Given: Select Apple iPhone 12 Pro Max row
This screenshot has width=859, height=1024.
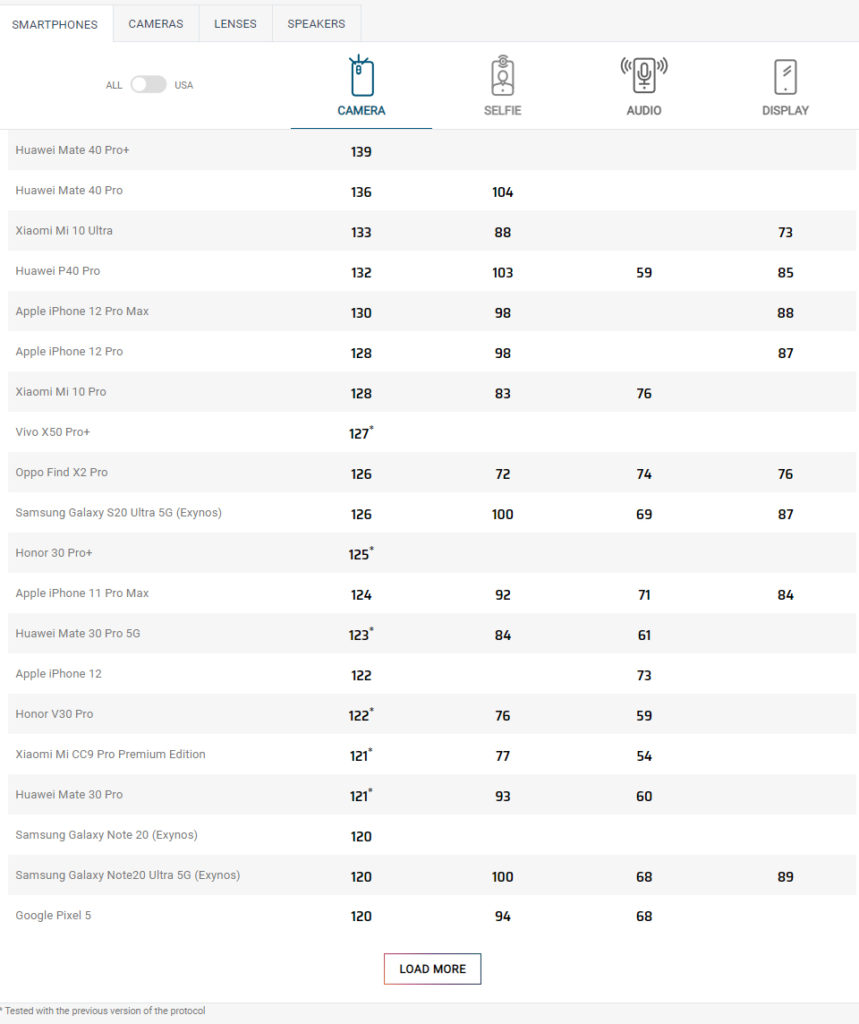Looking at the screenshot, I should pos(82,311).
